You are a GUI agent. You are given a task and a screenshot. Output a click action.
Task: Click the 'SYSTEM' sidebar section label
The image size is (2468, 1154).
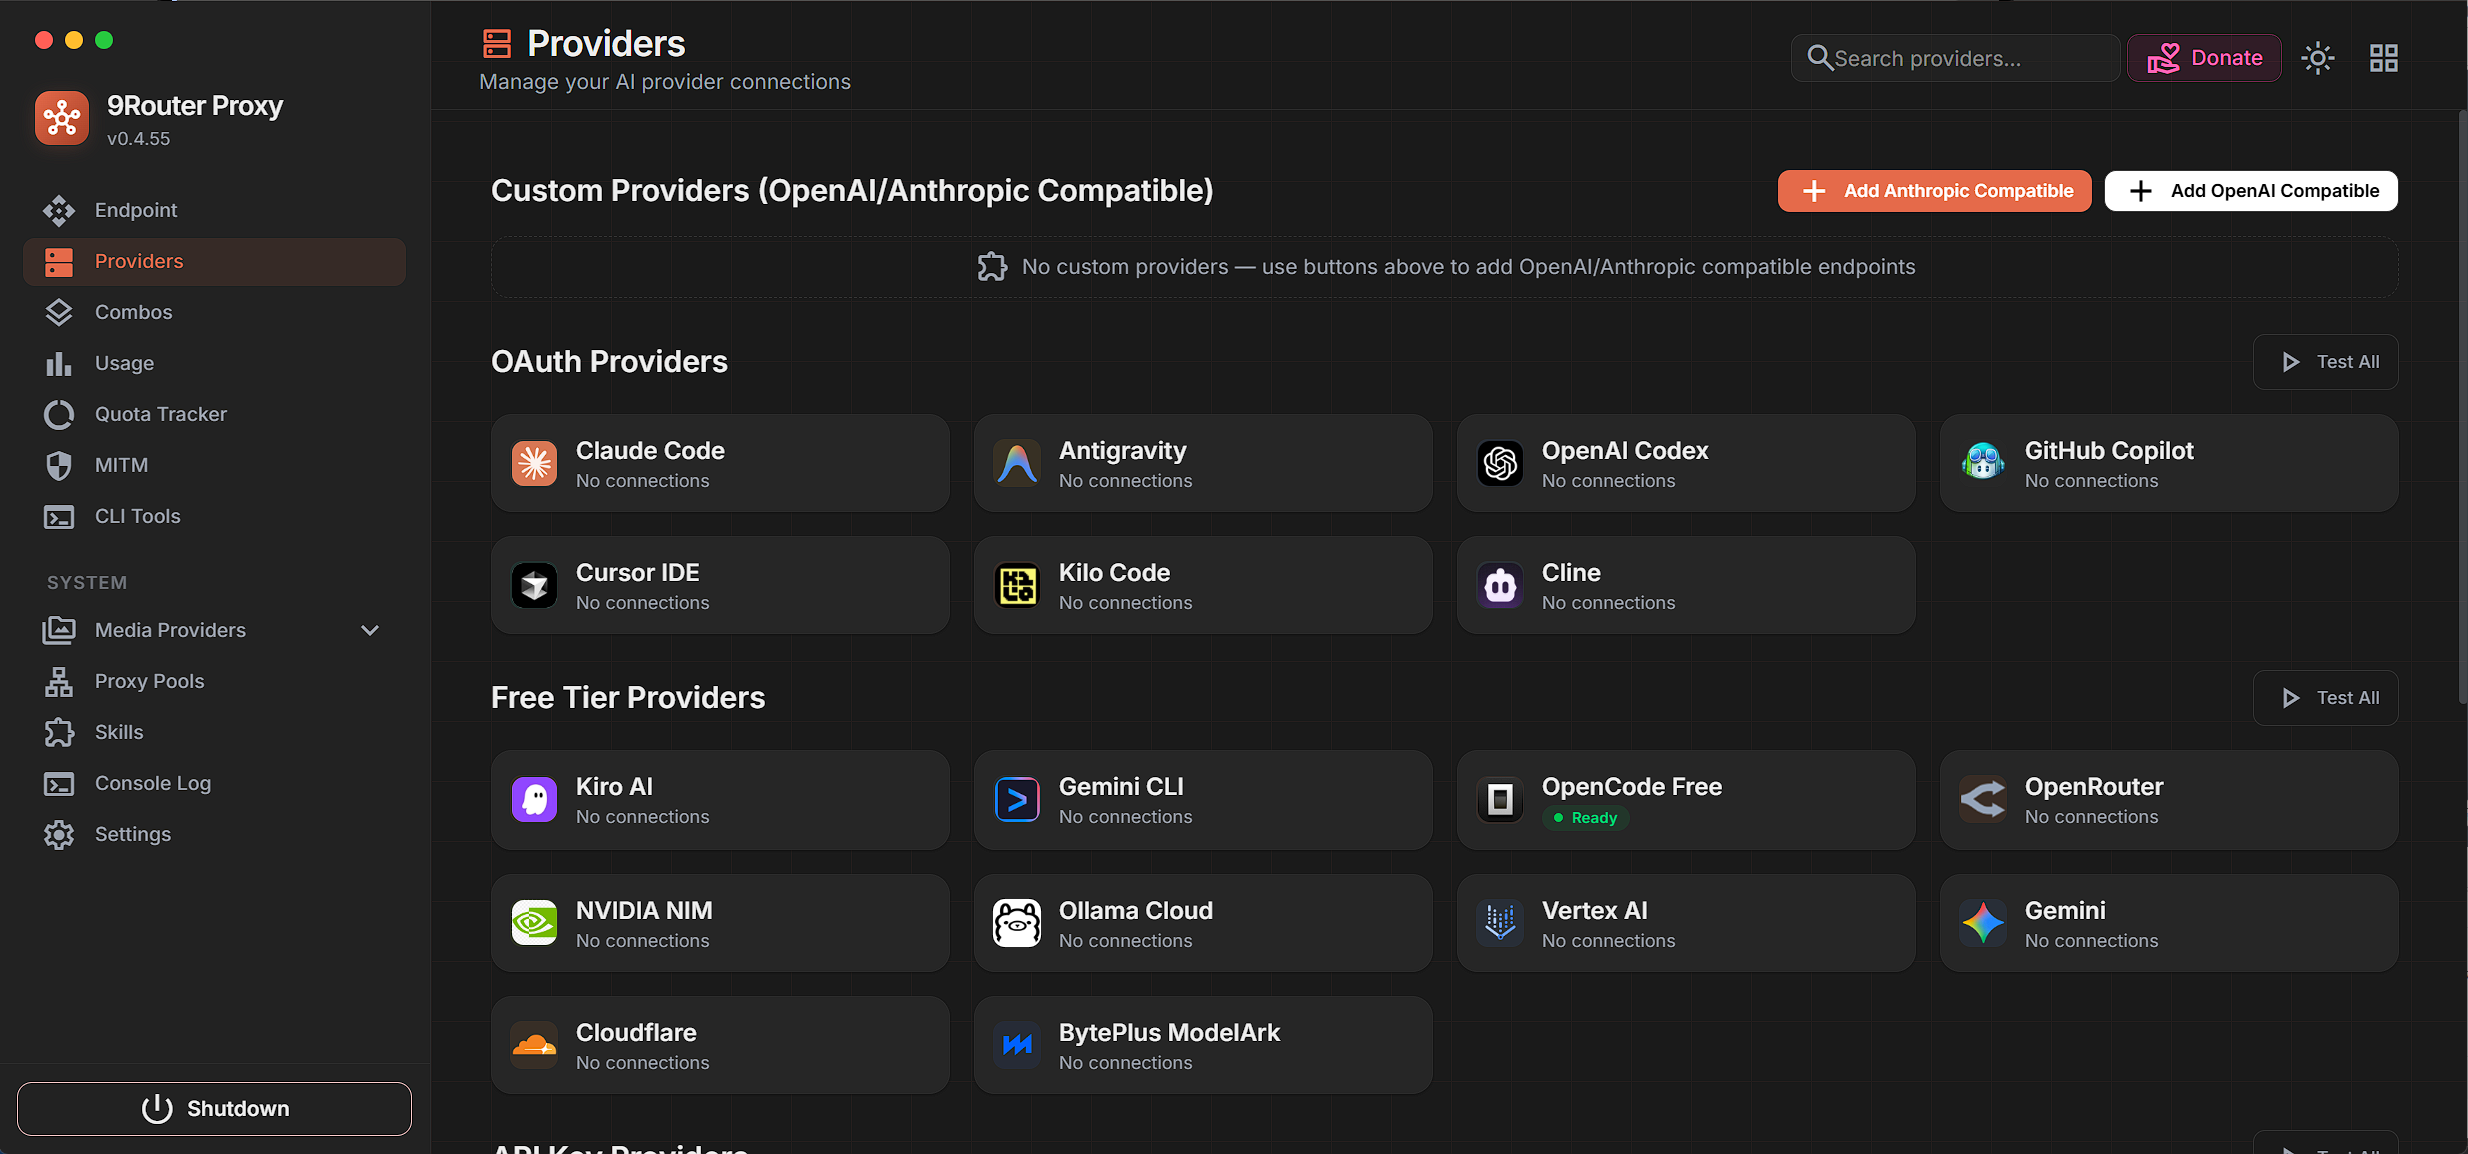point(87,583)
